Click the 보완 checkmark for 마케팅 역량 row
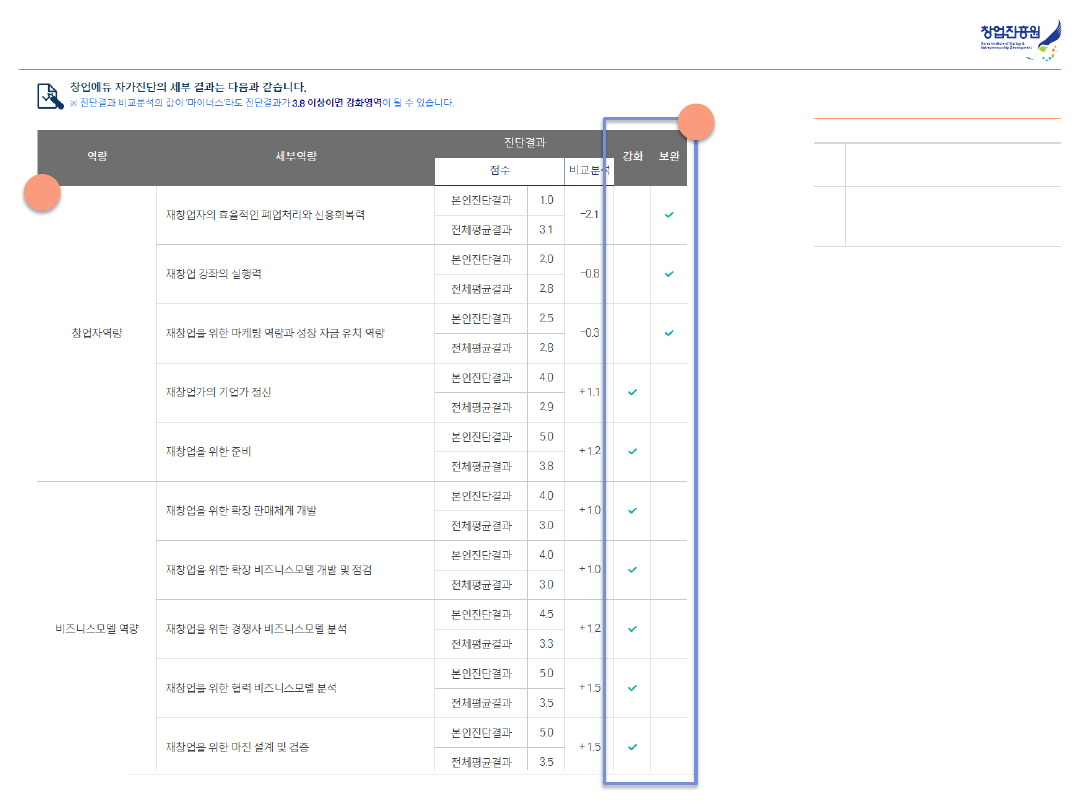 669,333
